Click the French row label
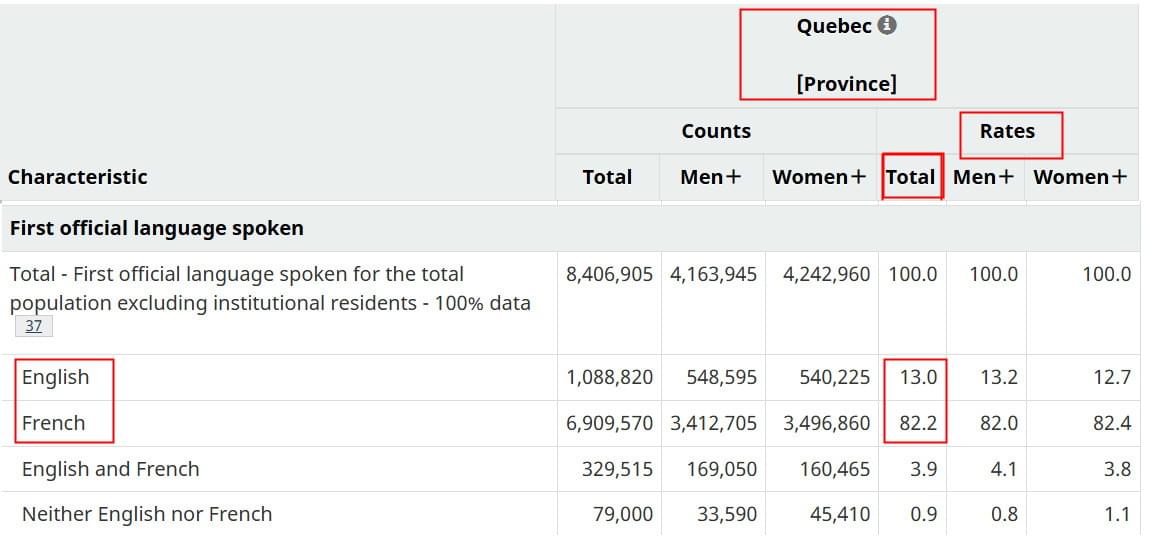The image size is (1156, 541). 54,423
